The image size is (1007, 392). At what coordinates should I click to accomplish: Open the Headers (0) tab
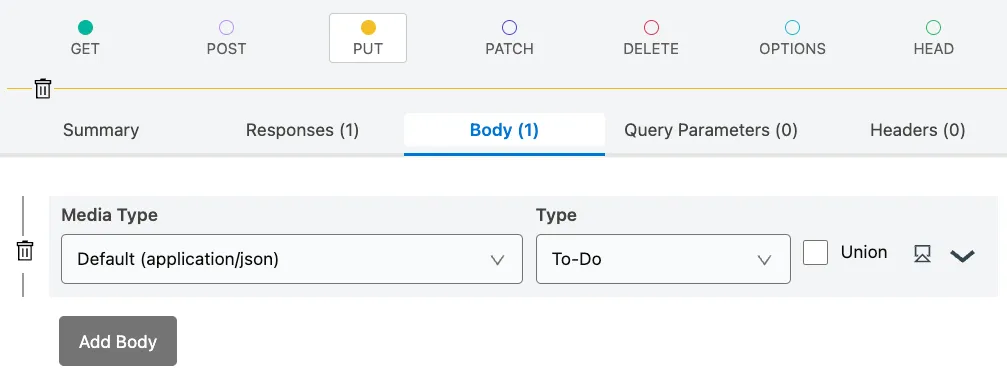pos(918,130)
